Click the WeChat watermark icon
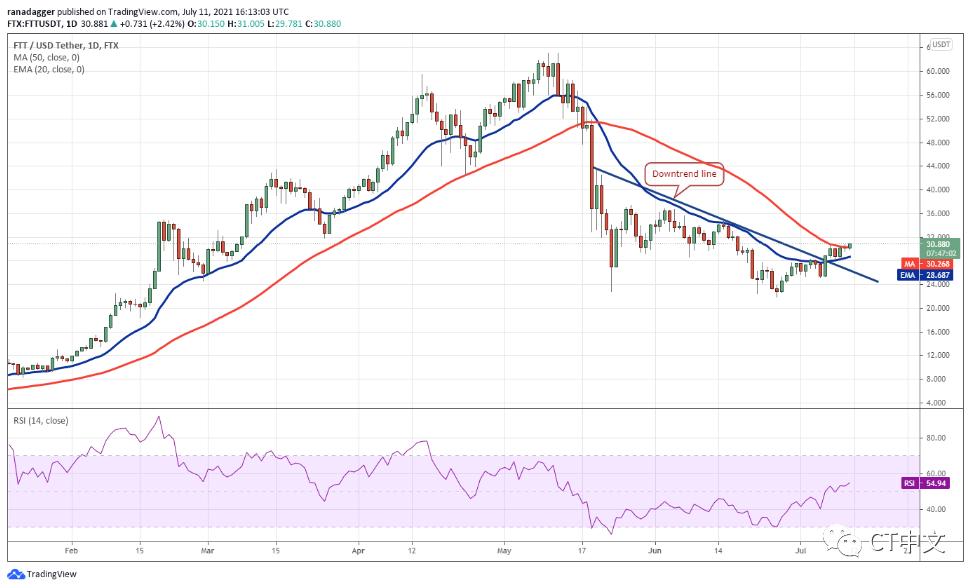The height and width of the screenshot is (585, 977). [850, 541]
